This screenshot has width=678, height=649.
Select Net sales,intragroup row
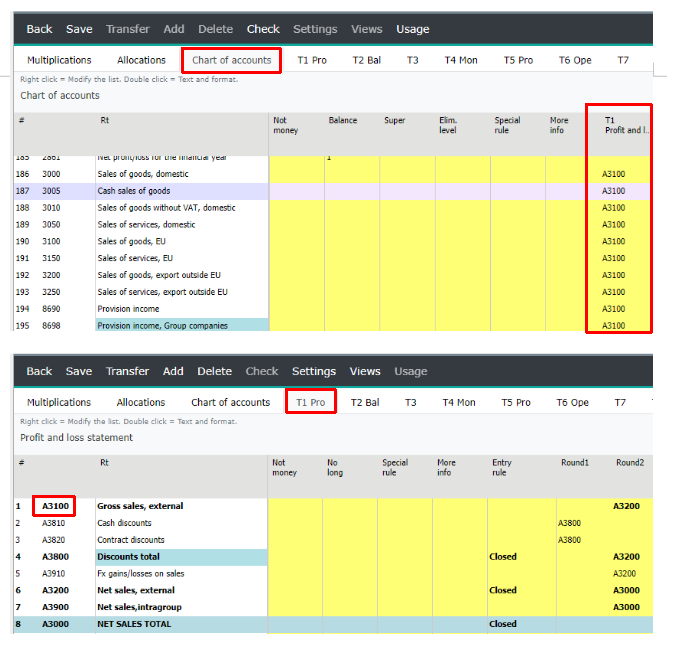pos(333,607)
